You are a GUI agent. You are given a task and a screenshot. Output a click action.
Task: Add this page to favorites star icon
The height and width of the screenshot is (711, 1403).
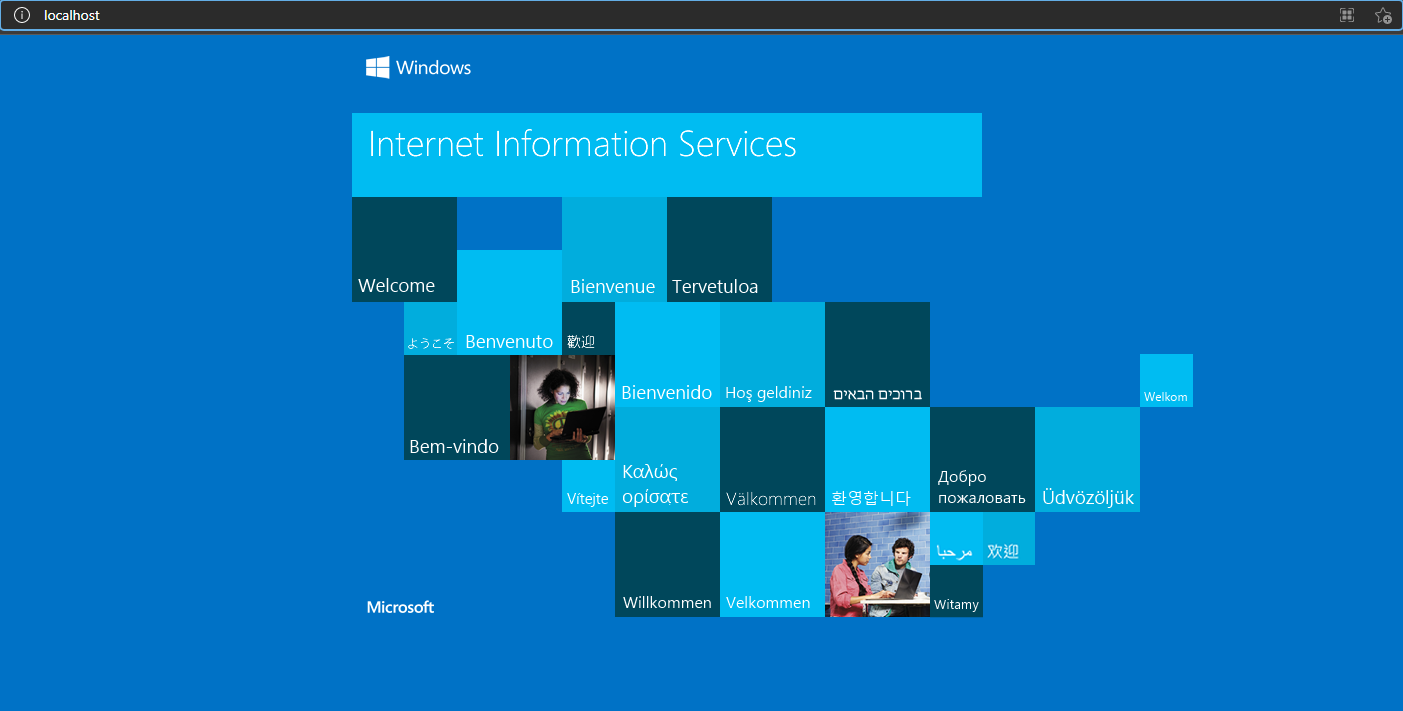[1383, 15]
